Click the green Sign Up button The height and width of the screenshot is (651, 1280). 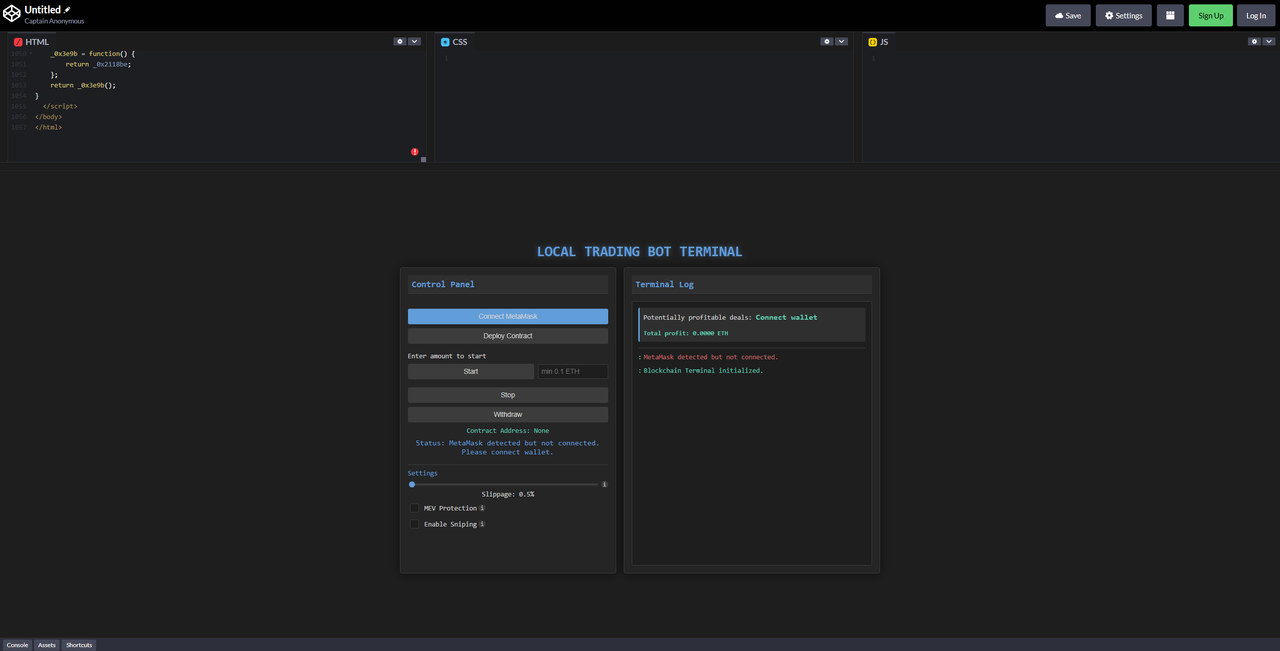coord(1211,15)
